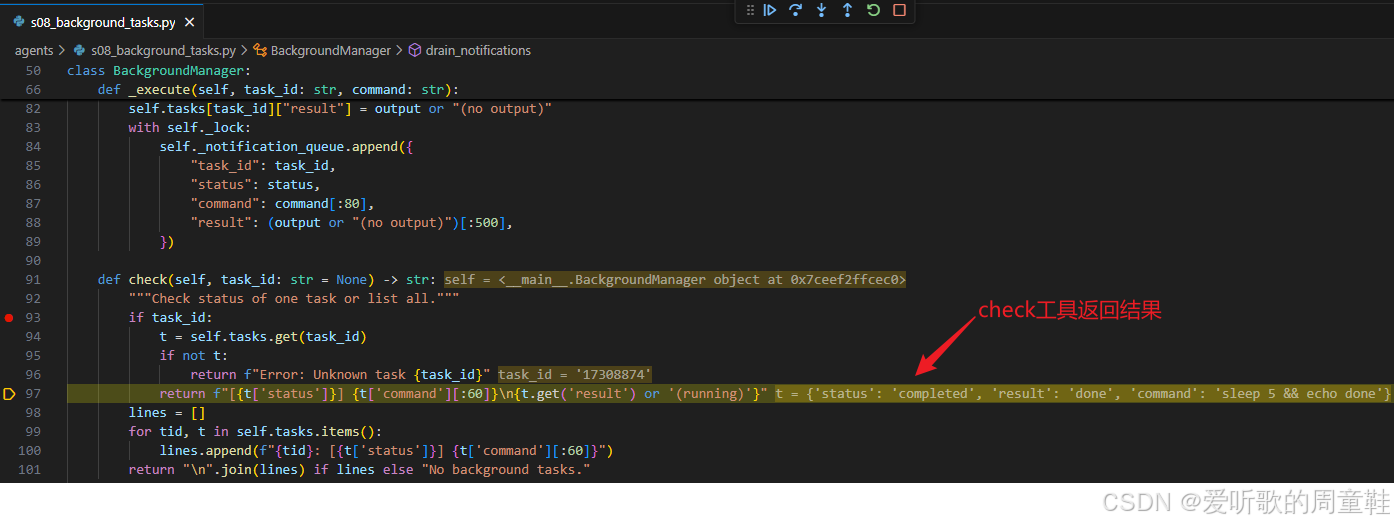The height and width of the screenshot is (525, 1394).
Task: Close the s08_background_tasks.py tab
Action: (190, 21)
